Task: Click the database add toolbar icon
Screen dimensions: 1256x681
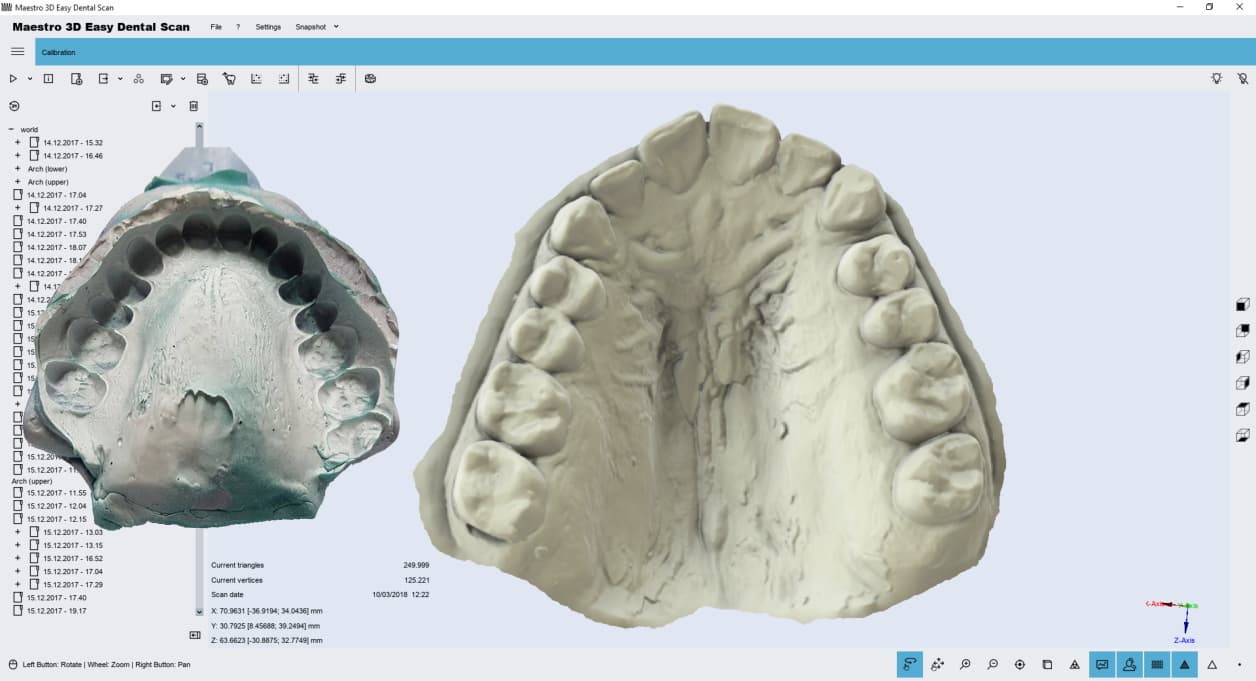Action: [x=202, y=78]
